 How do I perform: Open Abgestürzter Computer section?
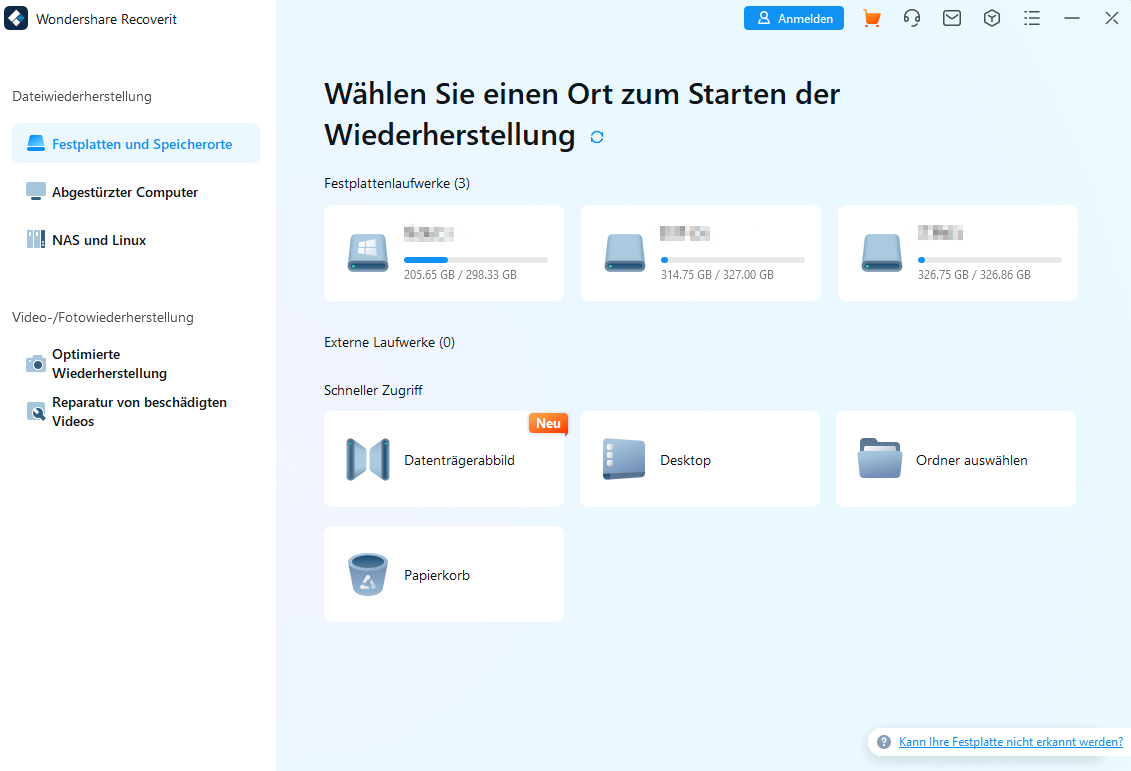pyautogui.click(x=125, y=192)
